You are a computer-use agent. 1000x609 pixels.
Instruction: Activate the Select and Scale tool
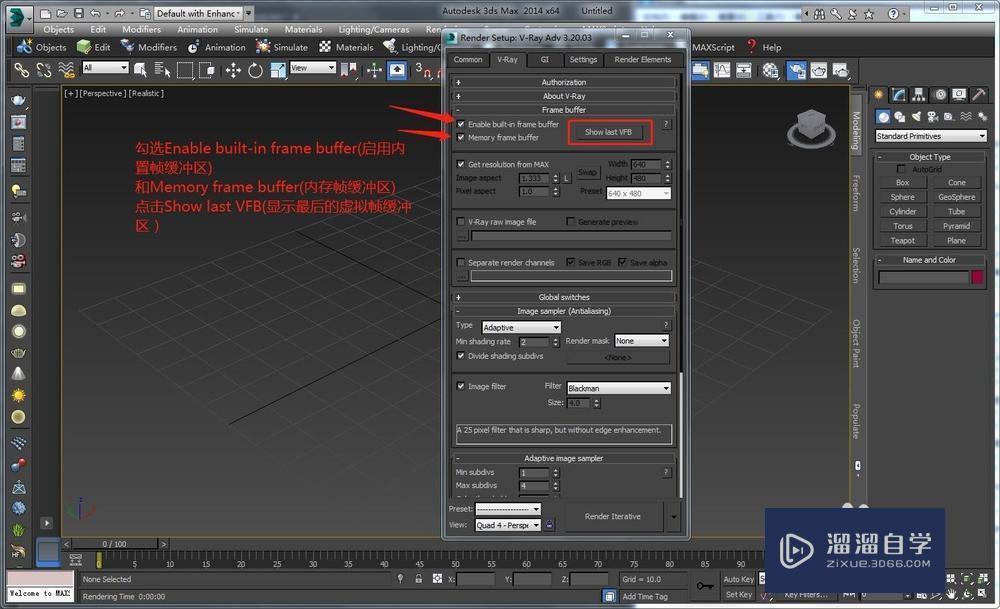278,70
